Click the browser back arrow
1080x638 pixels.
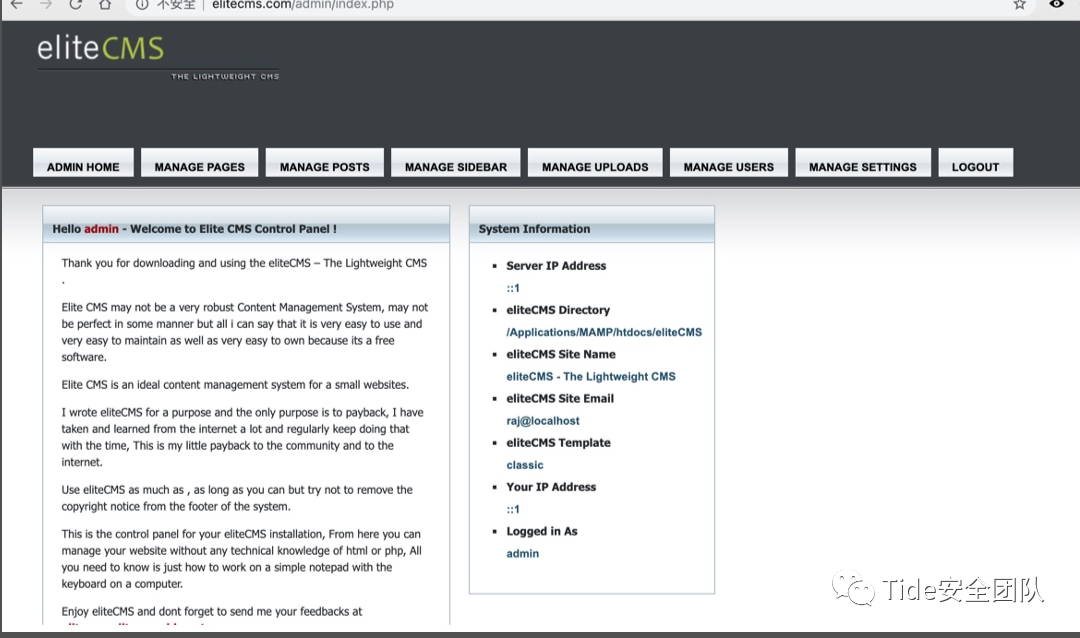pyautogui.click(x=17, y=4)
